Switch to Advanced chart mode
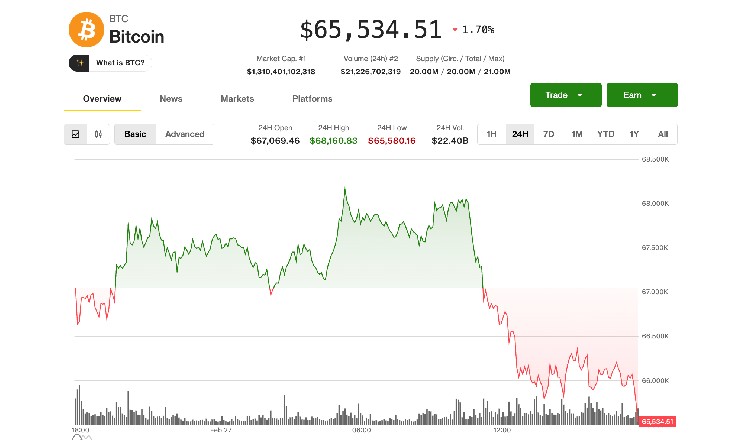The height and width of the screenshot is (440, 745). [x=184, y=134]
